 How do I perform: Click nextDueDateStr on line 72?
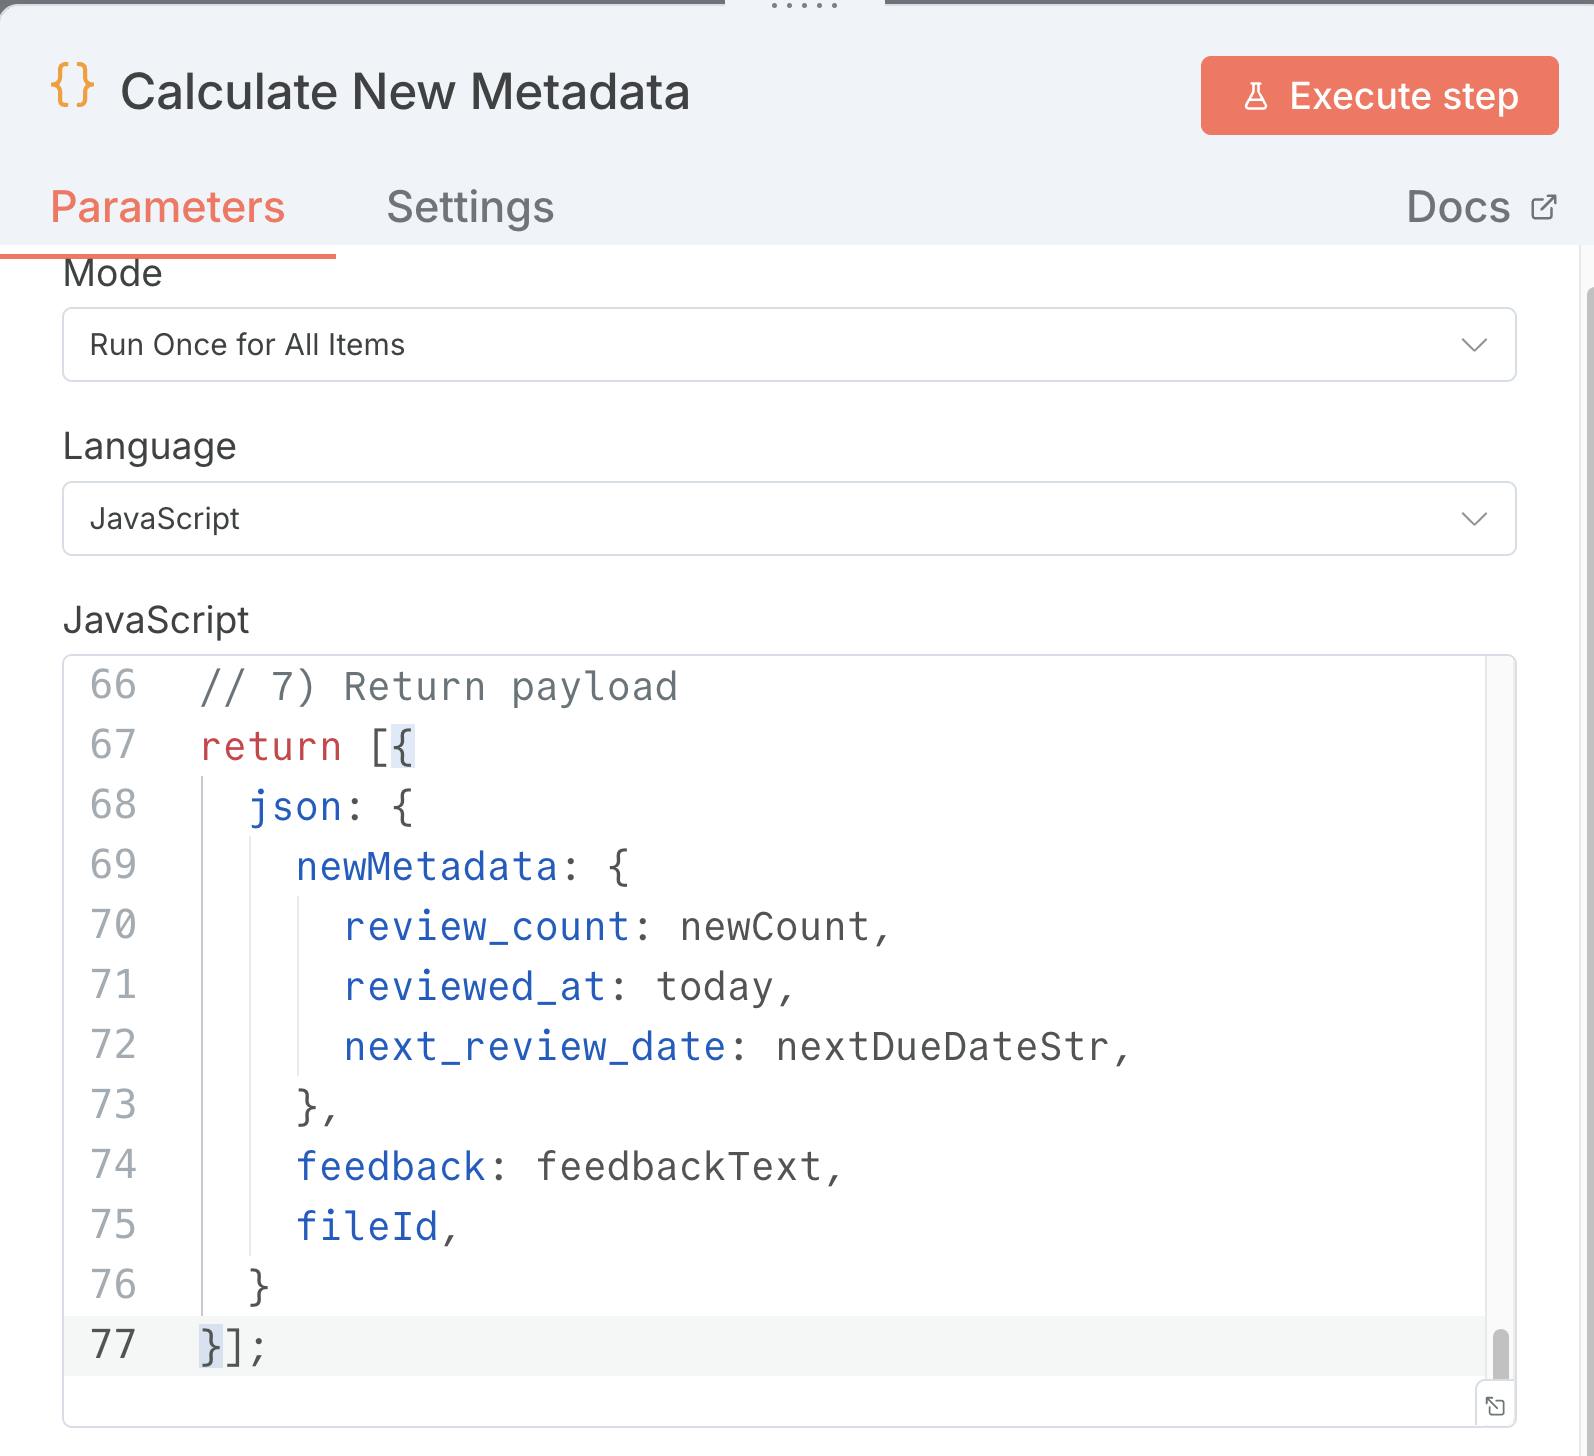coord(942,1047)
